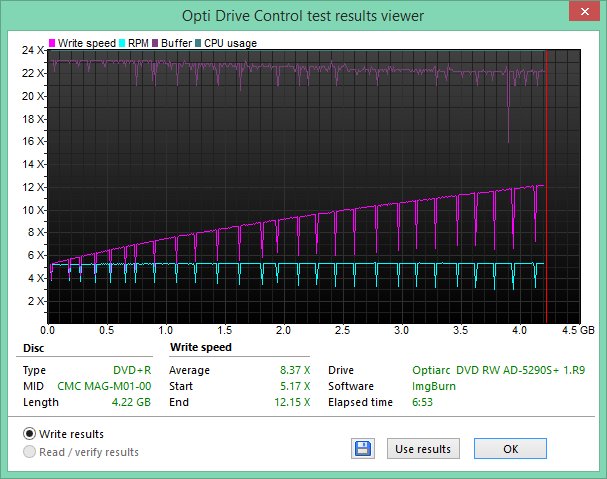Click the purple Buffer legend swatch
Image resolution: width=607 pixels, height=479 pixels.
pyautogui.click(x=154, y=44)
